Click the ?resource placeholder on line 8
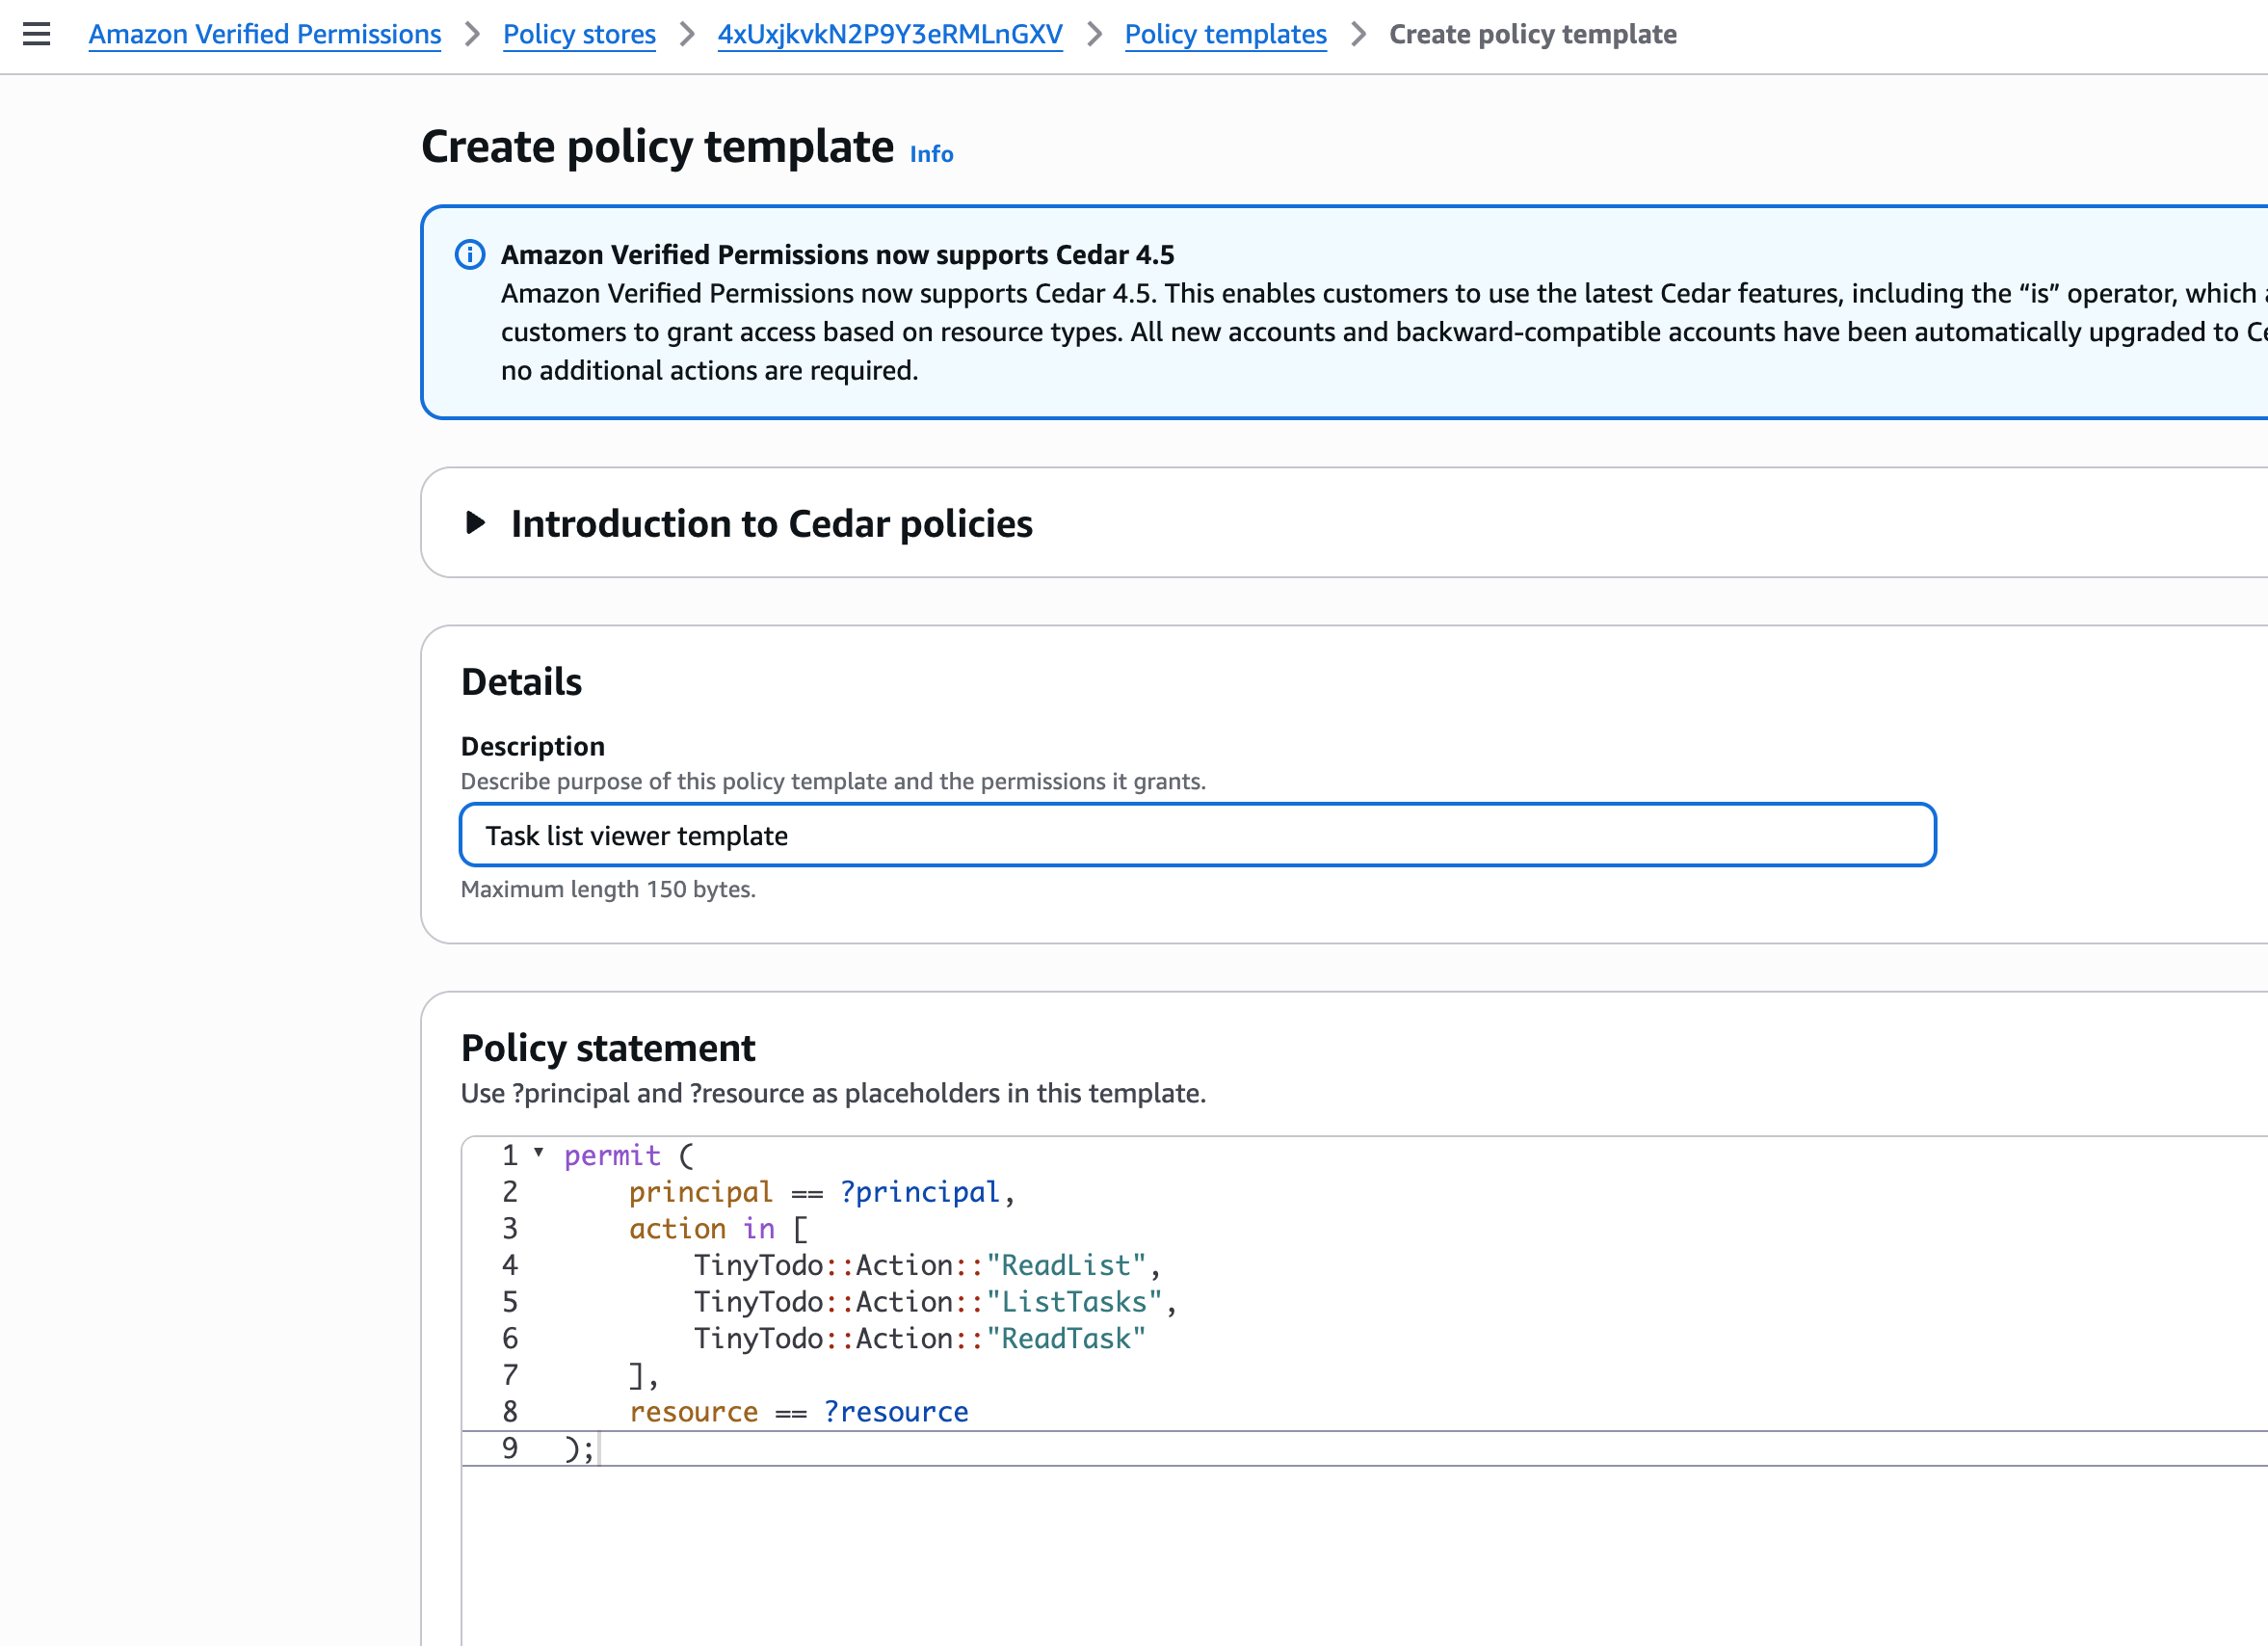This screenshot has height=1646, width=2268. 896,1412
